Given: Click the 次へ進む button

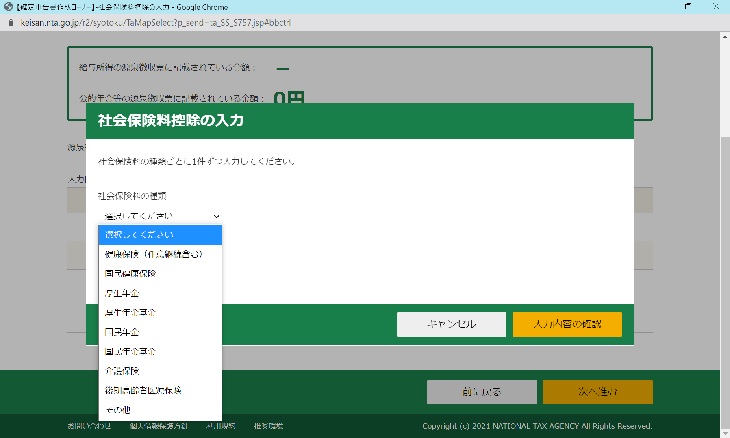Looking at the screenshot, I should (598, 392).
